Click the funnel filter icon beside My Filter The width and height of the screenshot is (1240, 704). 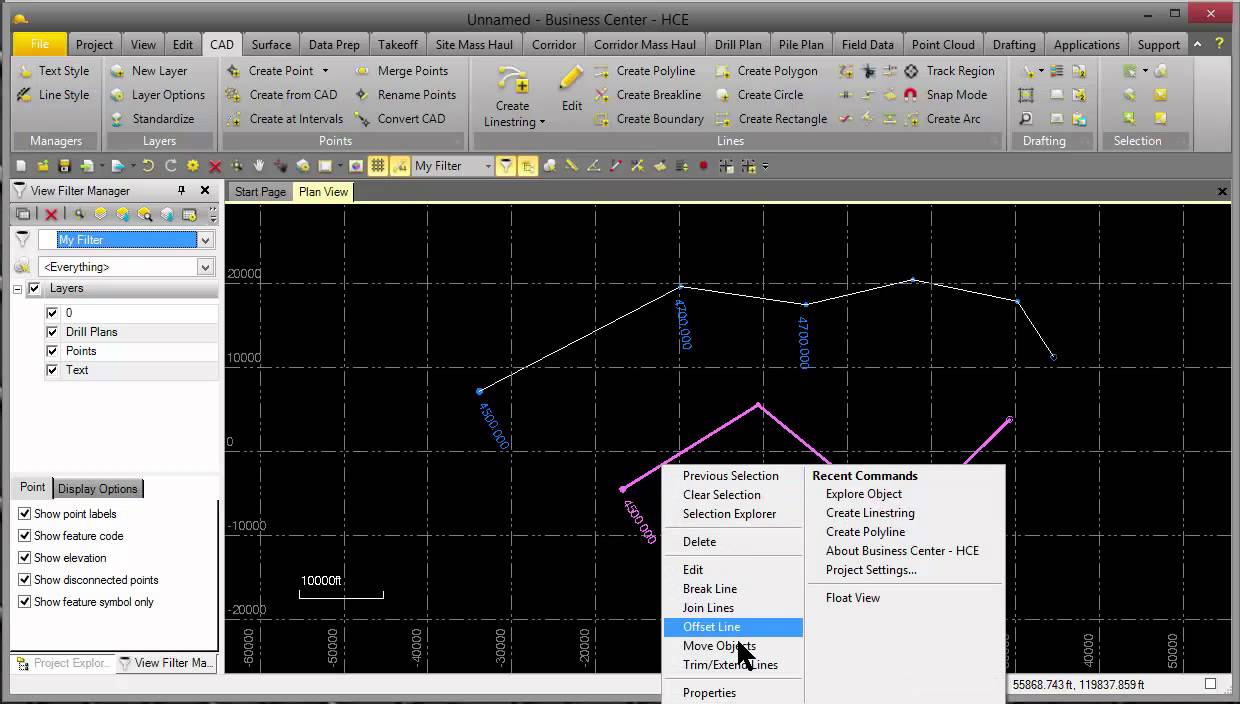(506, 166)
